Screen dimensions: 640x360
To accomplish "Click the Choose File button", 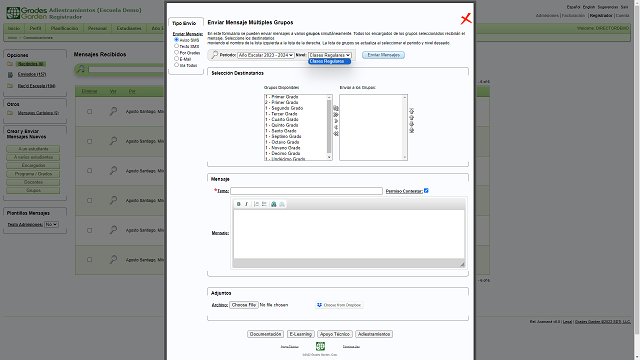I will (244, 305).
